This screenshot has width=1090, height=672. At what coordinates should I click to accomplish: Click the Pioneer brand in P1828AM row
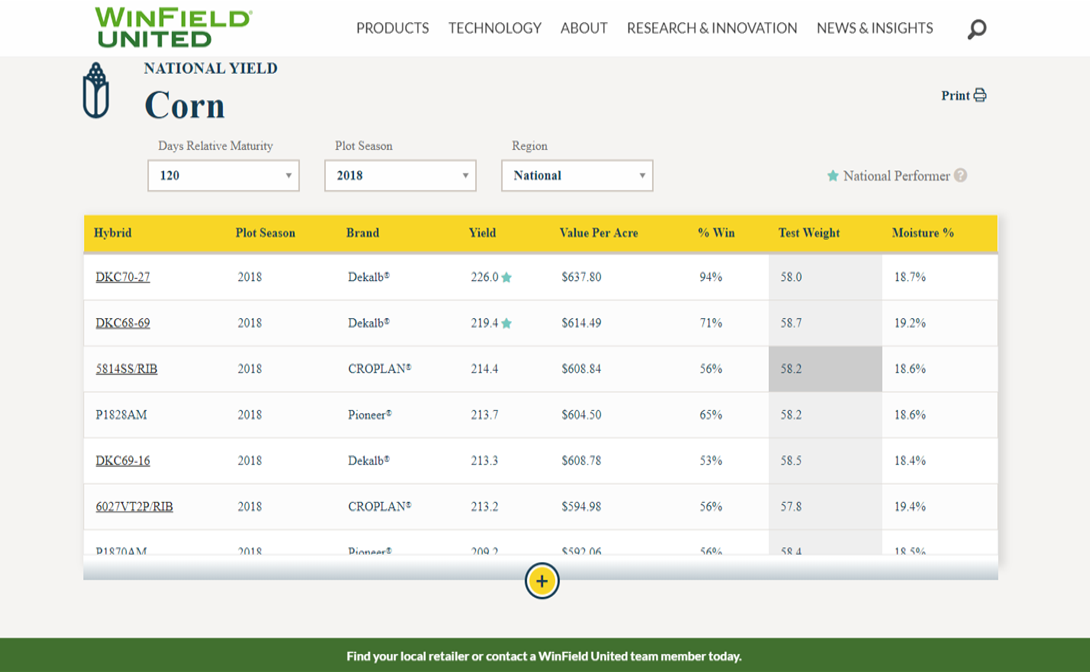(x=369, y=414)
